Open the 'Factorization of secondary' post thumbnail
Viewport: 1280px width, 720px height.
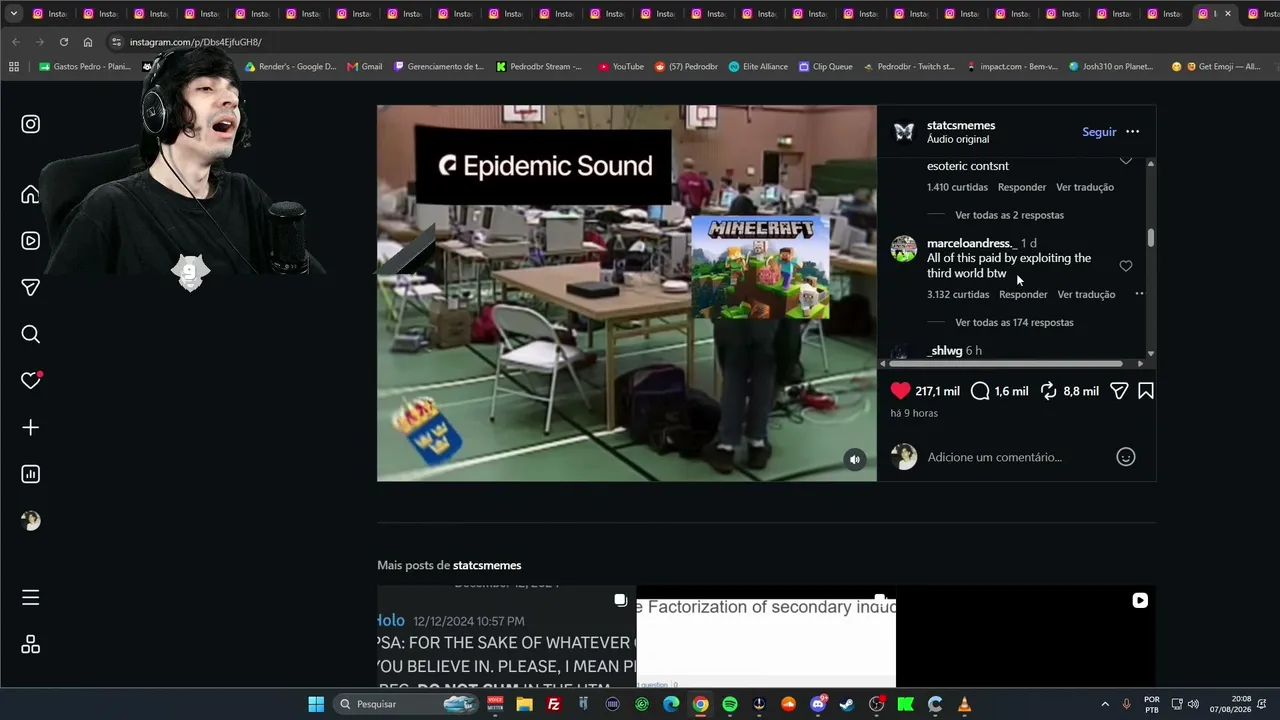(766, 636)
